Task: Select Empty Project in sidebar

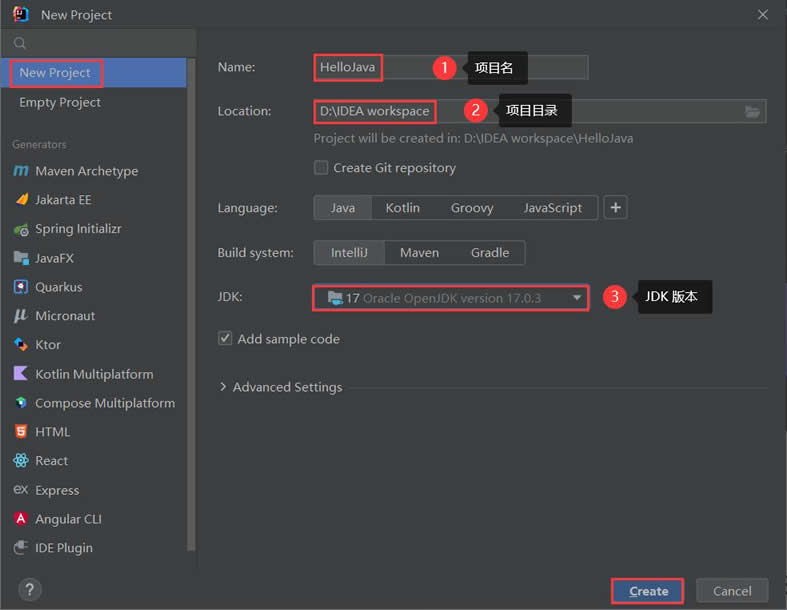Action: (x=93, y=102)
